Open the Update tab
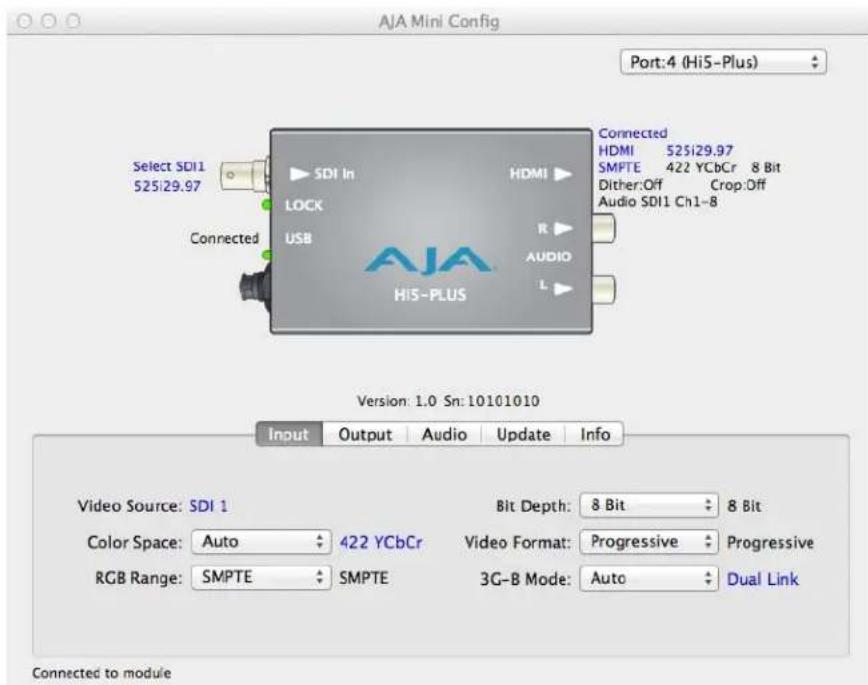Screen dimensions: 868x685 (523, 434)
